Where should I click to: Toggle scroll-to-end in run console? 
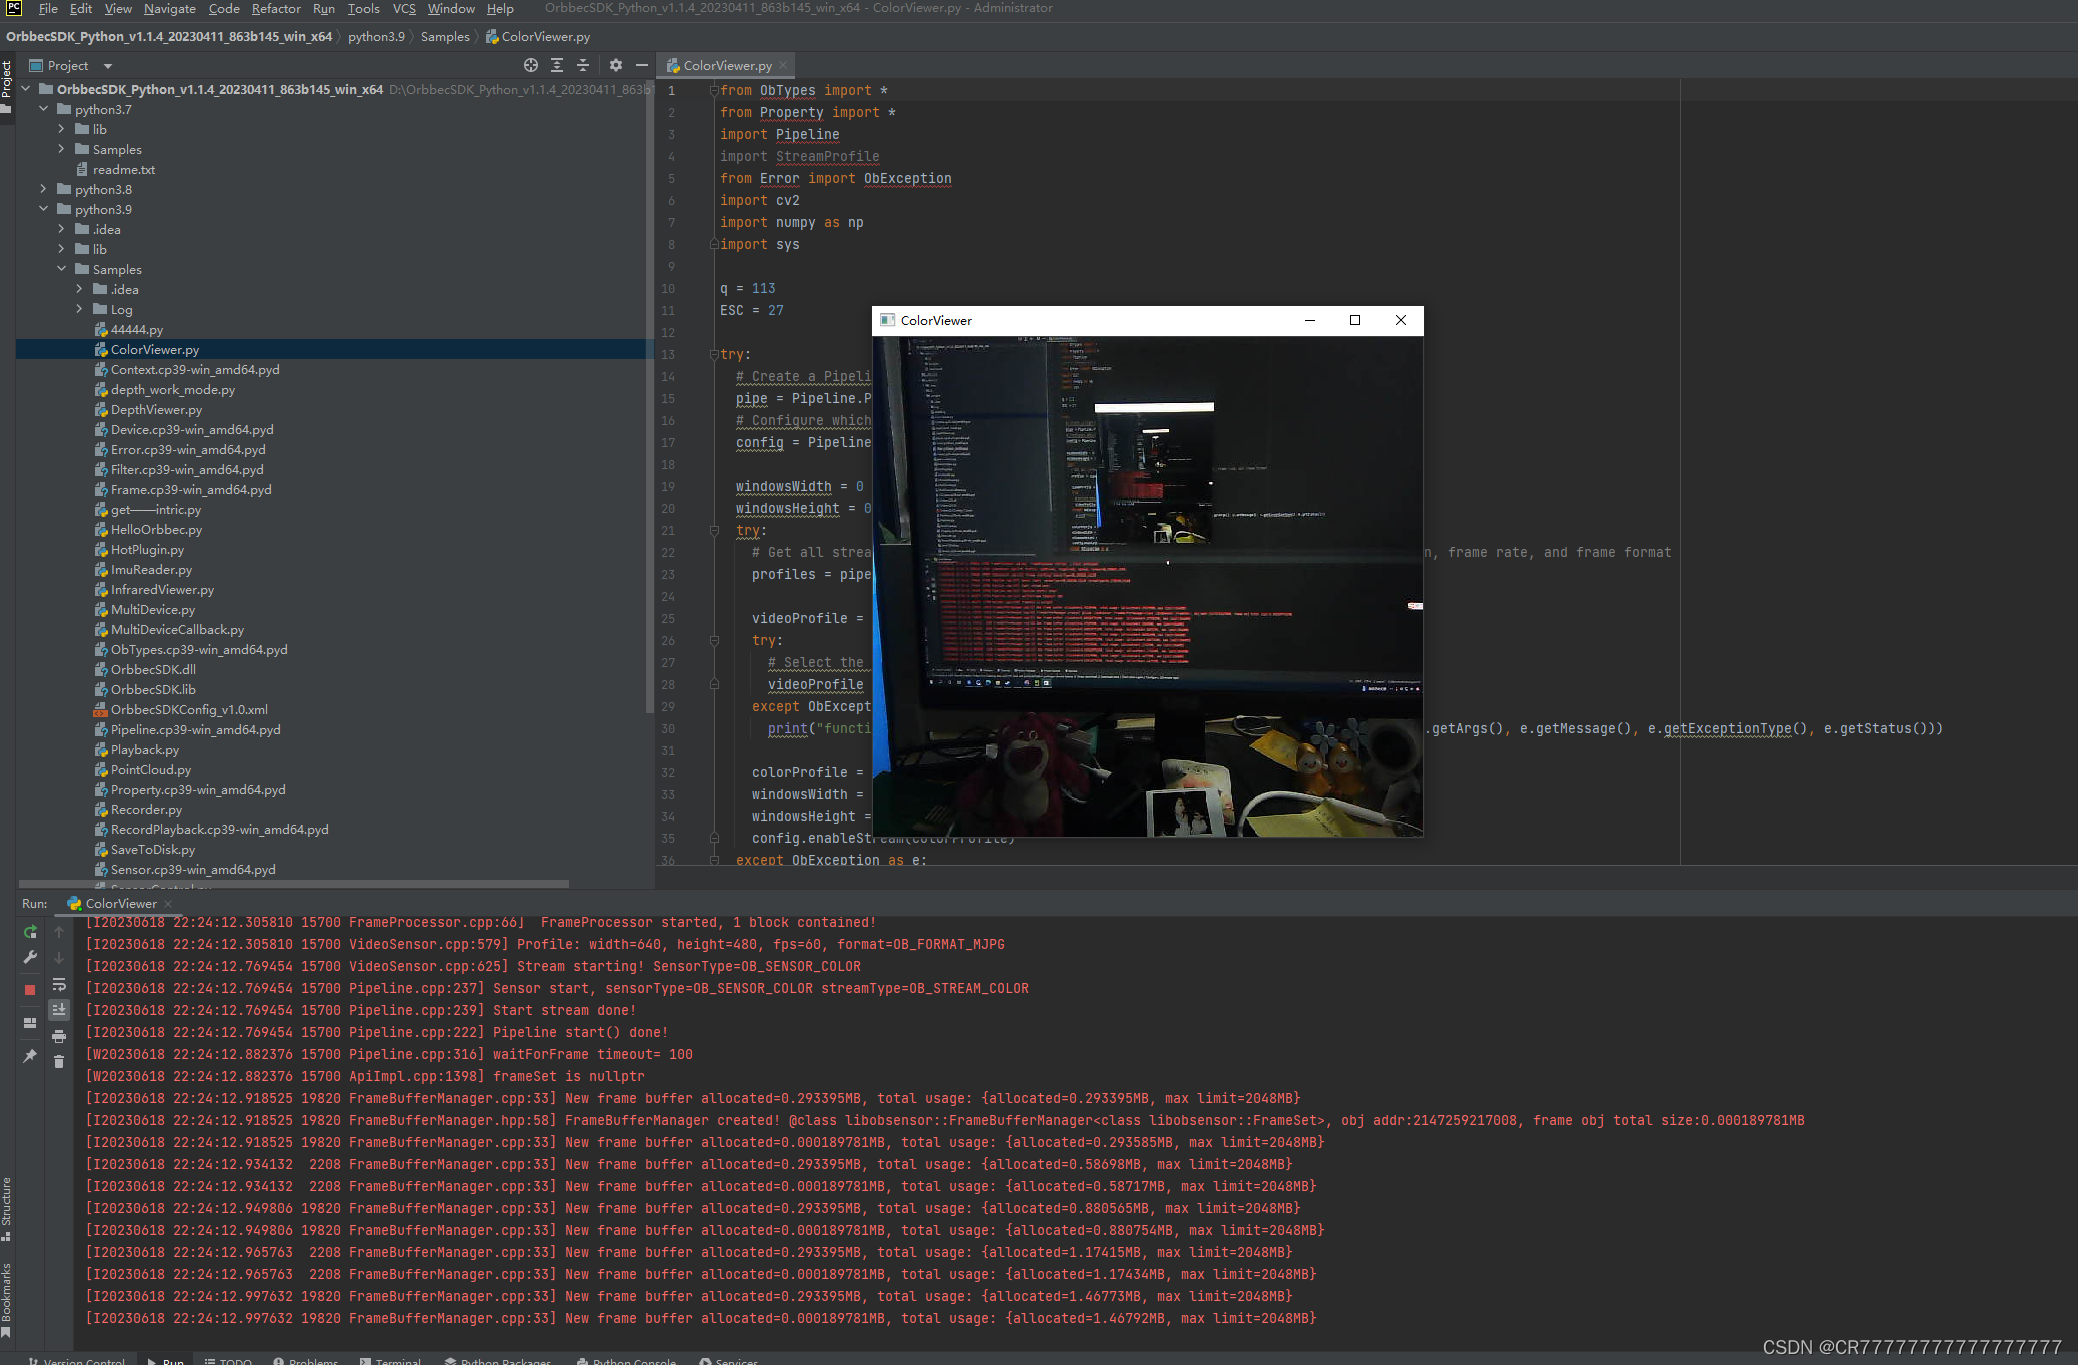[59, 1010]
